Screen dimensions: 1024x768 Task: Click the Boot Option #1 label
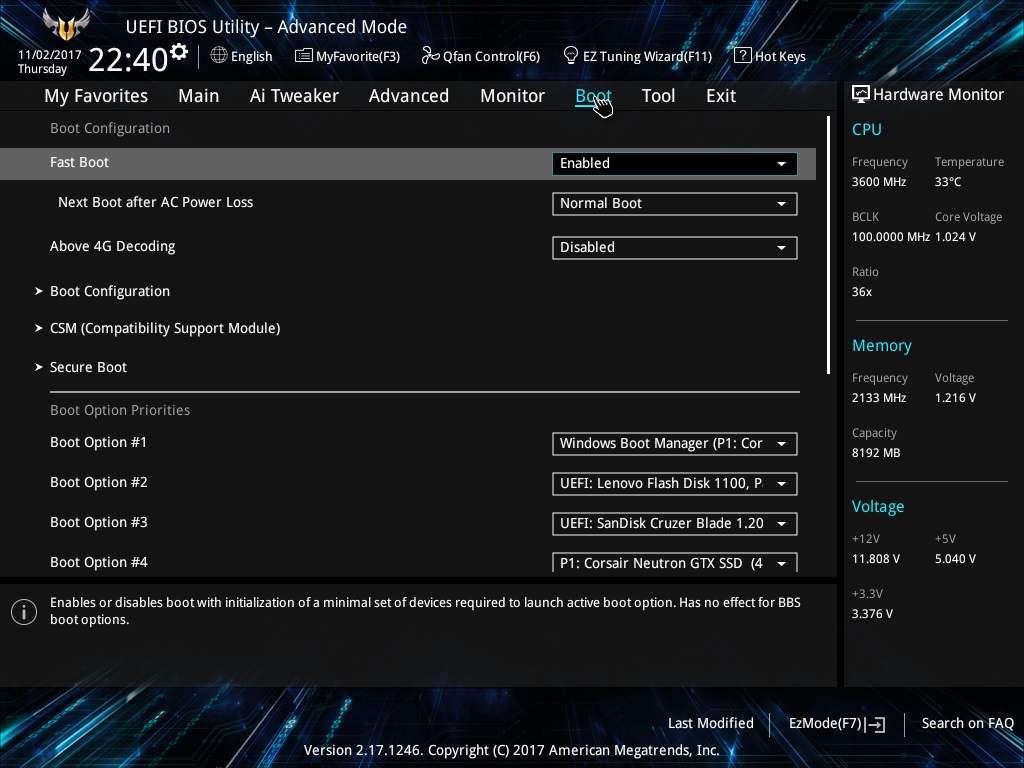[x=98, y=442]
